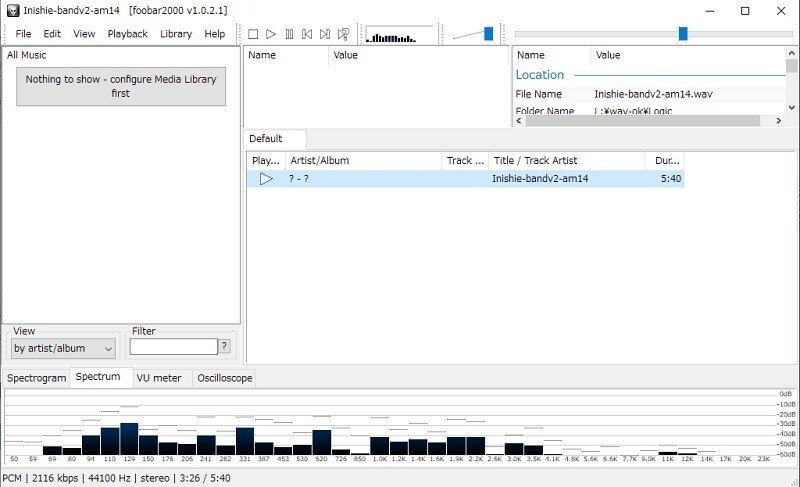800x487 pixels.
Task: Click the Name header in right properties panel
Action: [531, 55]
